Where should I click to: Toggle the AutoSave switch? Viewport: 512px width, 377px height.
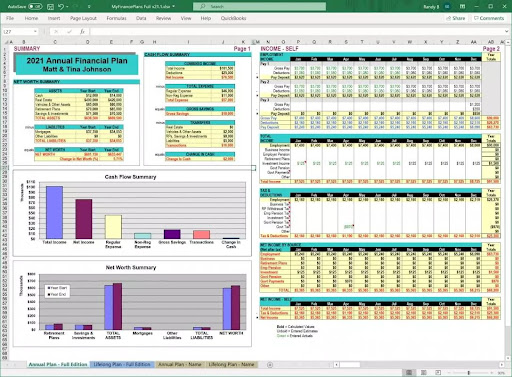click(x=35, y=6)
